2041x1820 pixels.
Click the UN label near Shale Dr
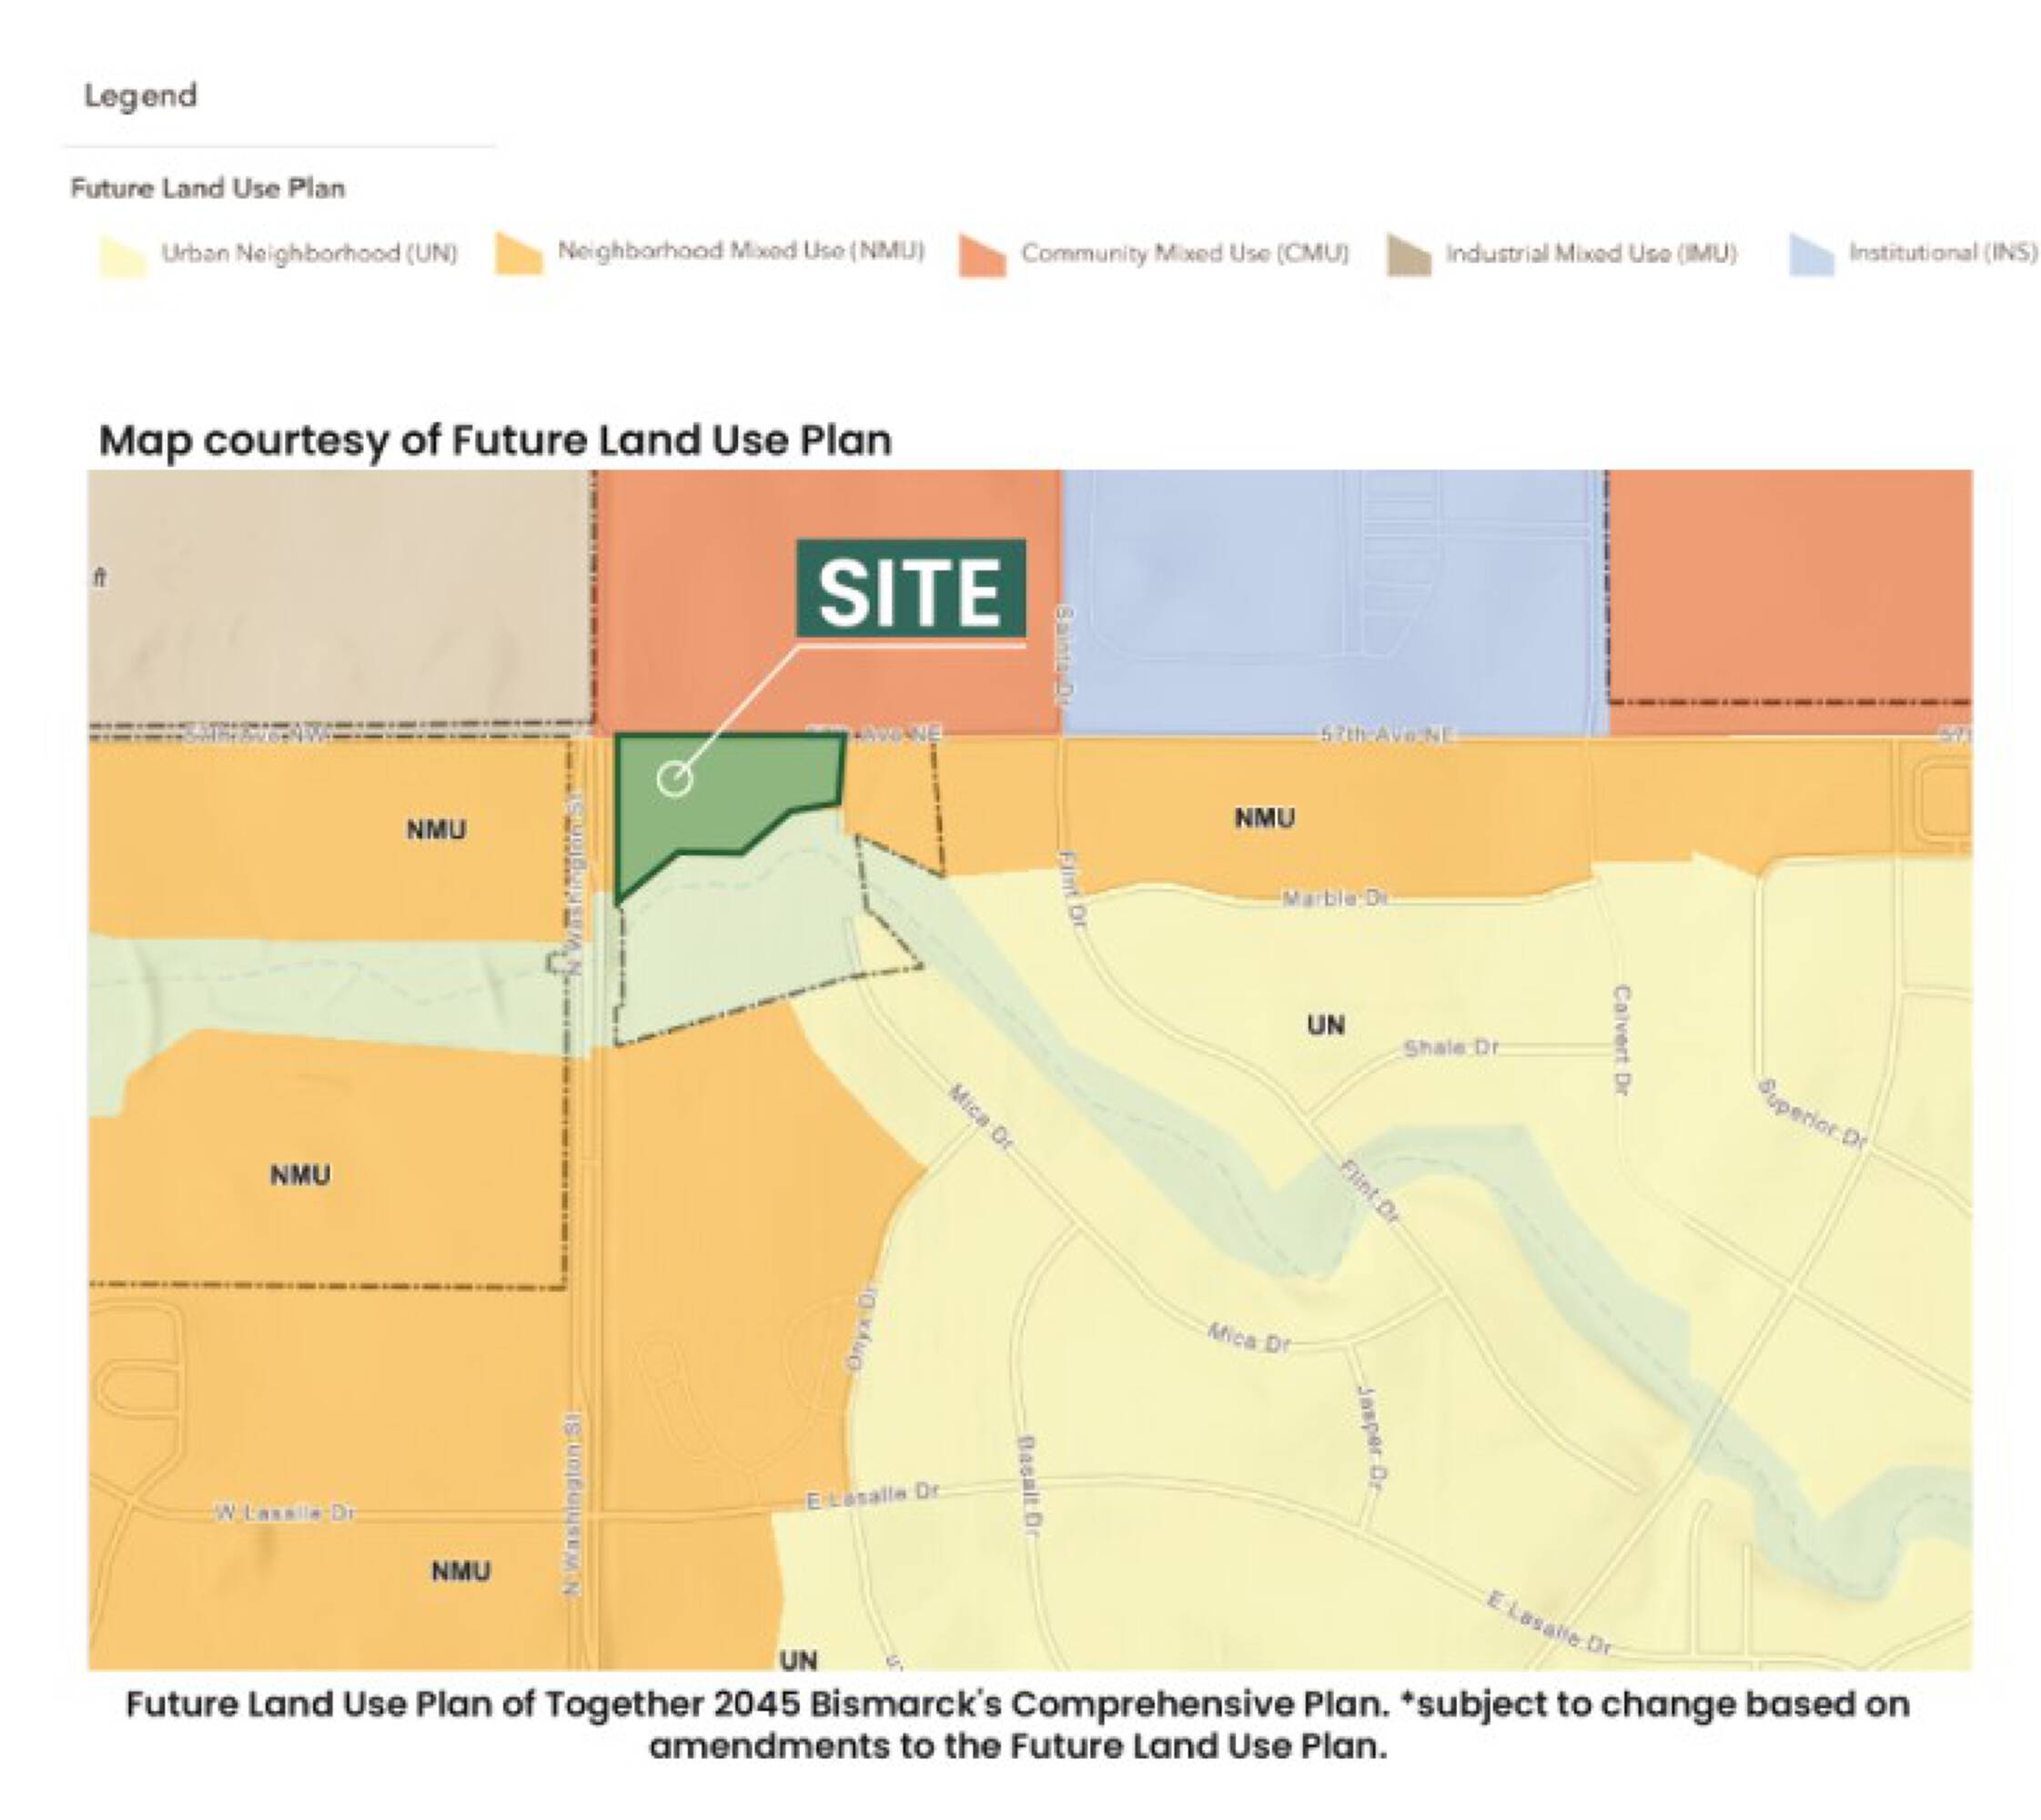[x=1325, y=1025]
